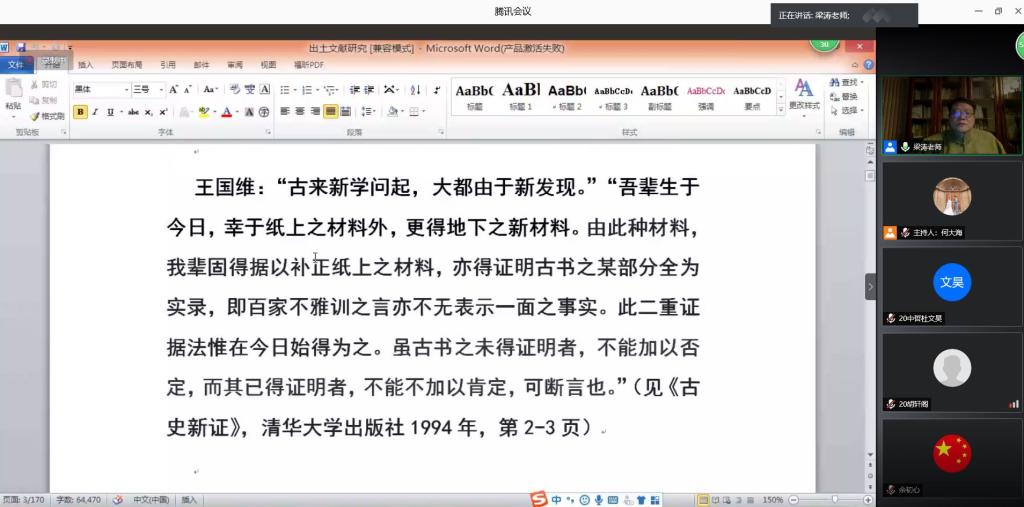Click the microphone icon in IME toolbar
The image size is (1024, 507).
(598, 500)
